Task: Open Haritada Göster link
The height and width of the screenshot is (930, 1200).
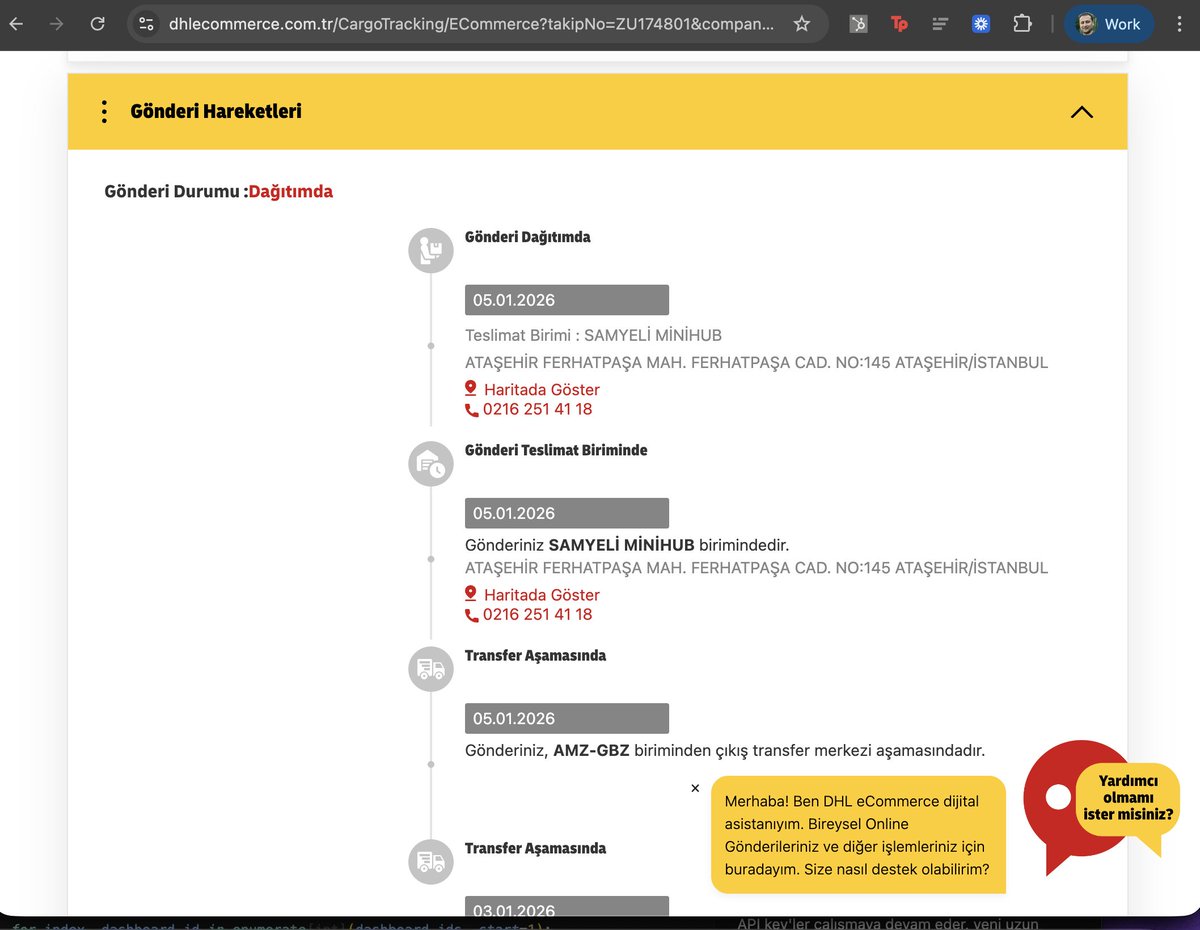Action: click(x=541, y=389)
